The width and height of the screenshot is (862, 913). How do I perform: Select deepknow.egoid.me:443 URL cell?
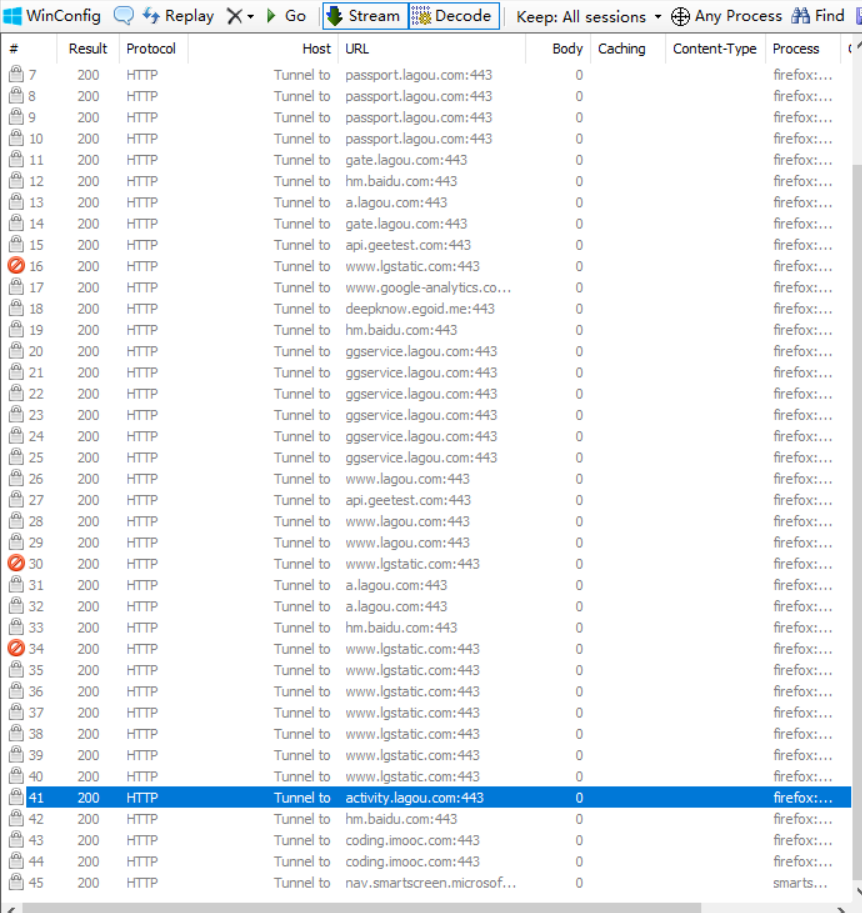pyautogui.click(x=419, y=309)
